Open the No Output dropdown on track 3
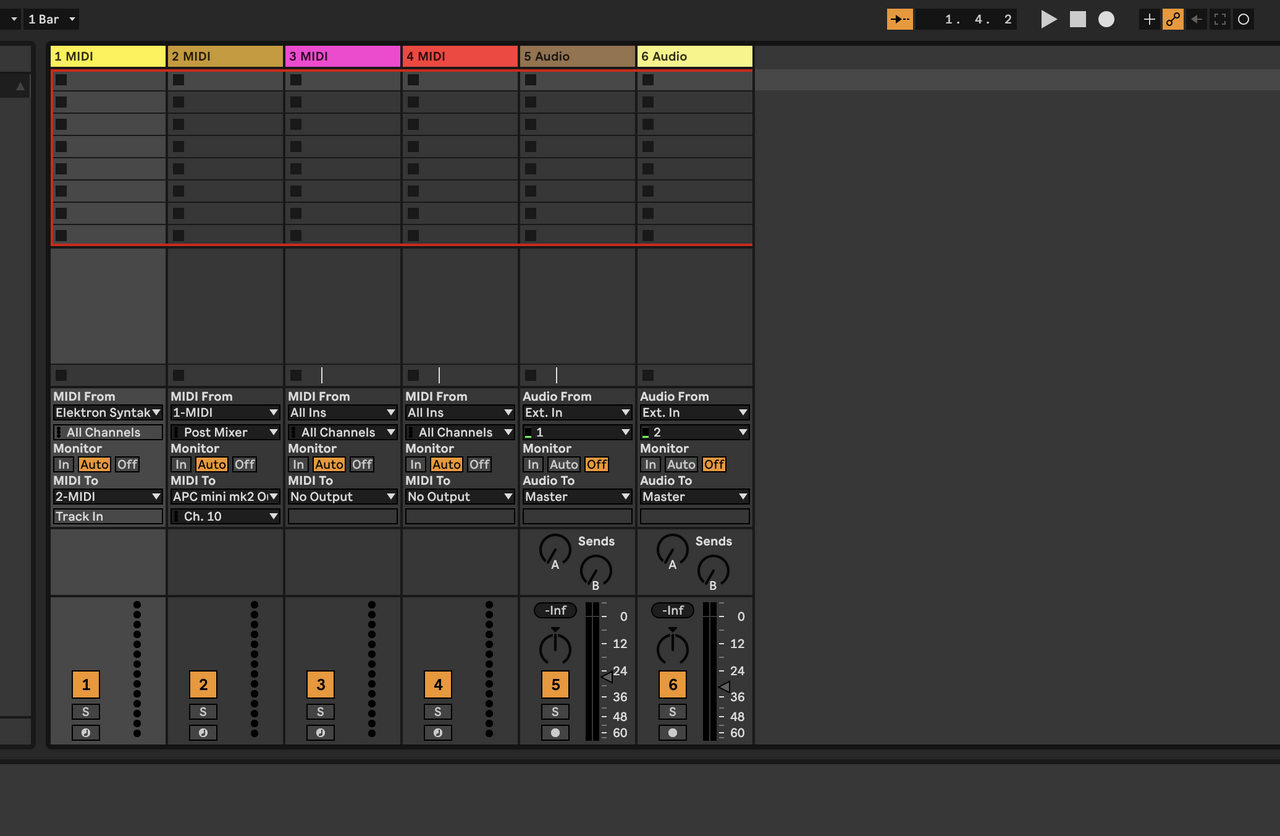Viewport: 1280px width, 836px height. [x=342, y=496]
